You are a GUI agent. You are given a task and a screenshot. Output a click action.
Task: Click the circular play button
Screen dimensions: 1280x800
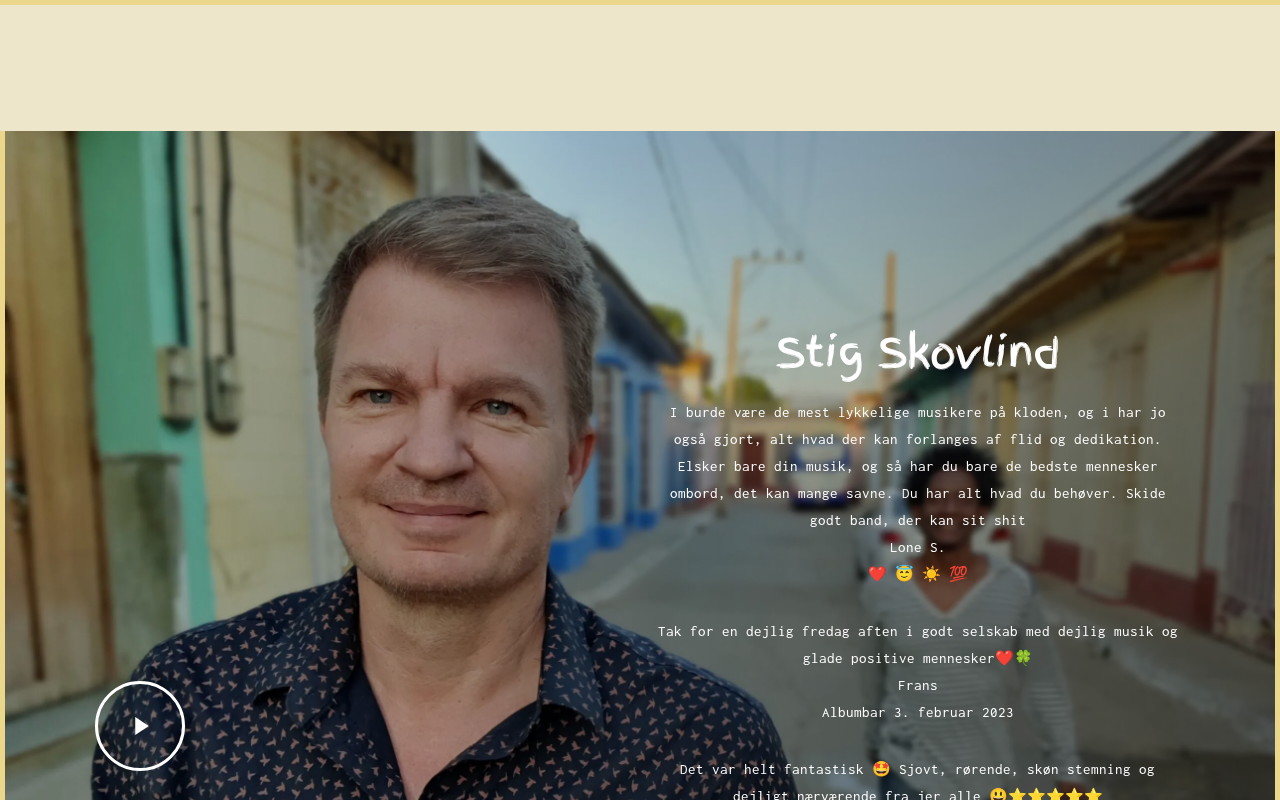pos(140,726)
